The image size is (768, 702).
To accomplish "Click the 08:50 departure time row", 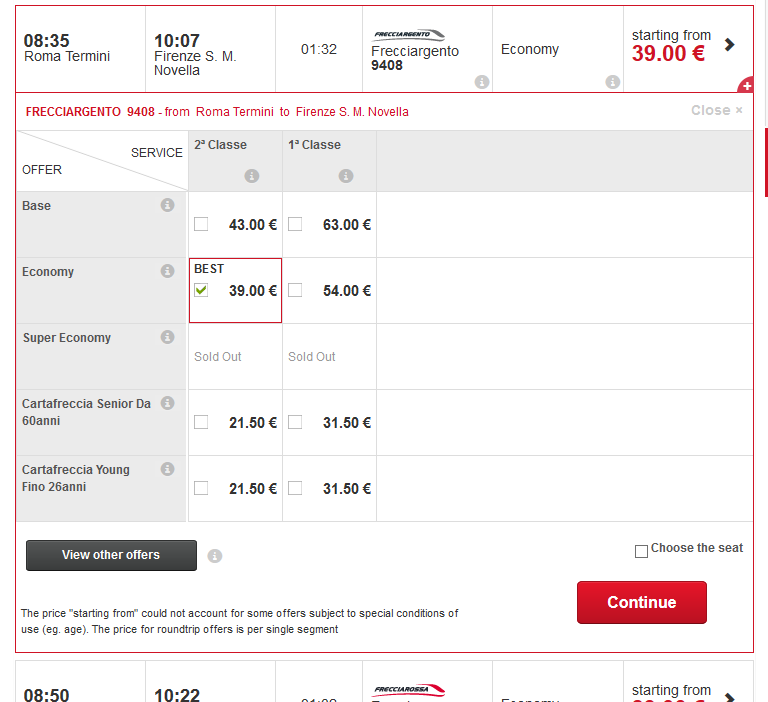I will click(x=47, y=695).
